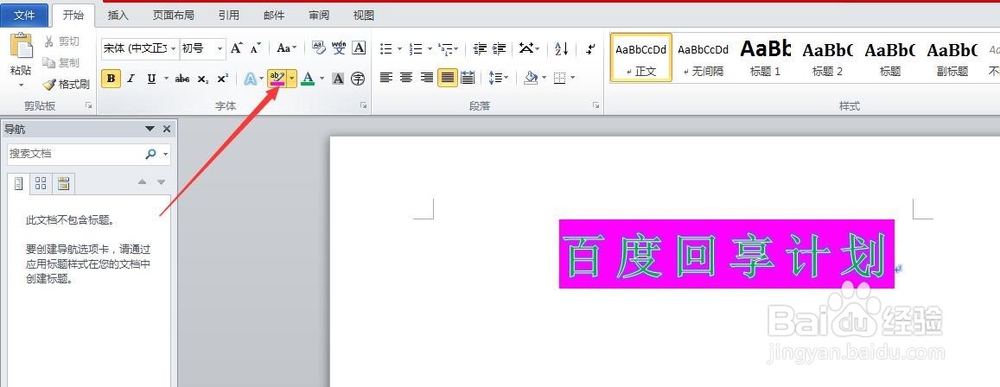This screenshot has height=387, width=1000.
Task: Switch to the 页面布局 tab
Action: [173, 15]
